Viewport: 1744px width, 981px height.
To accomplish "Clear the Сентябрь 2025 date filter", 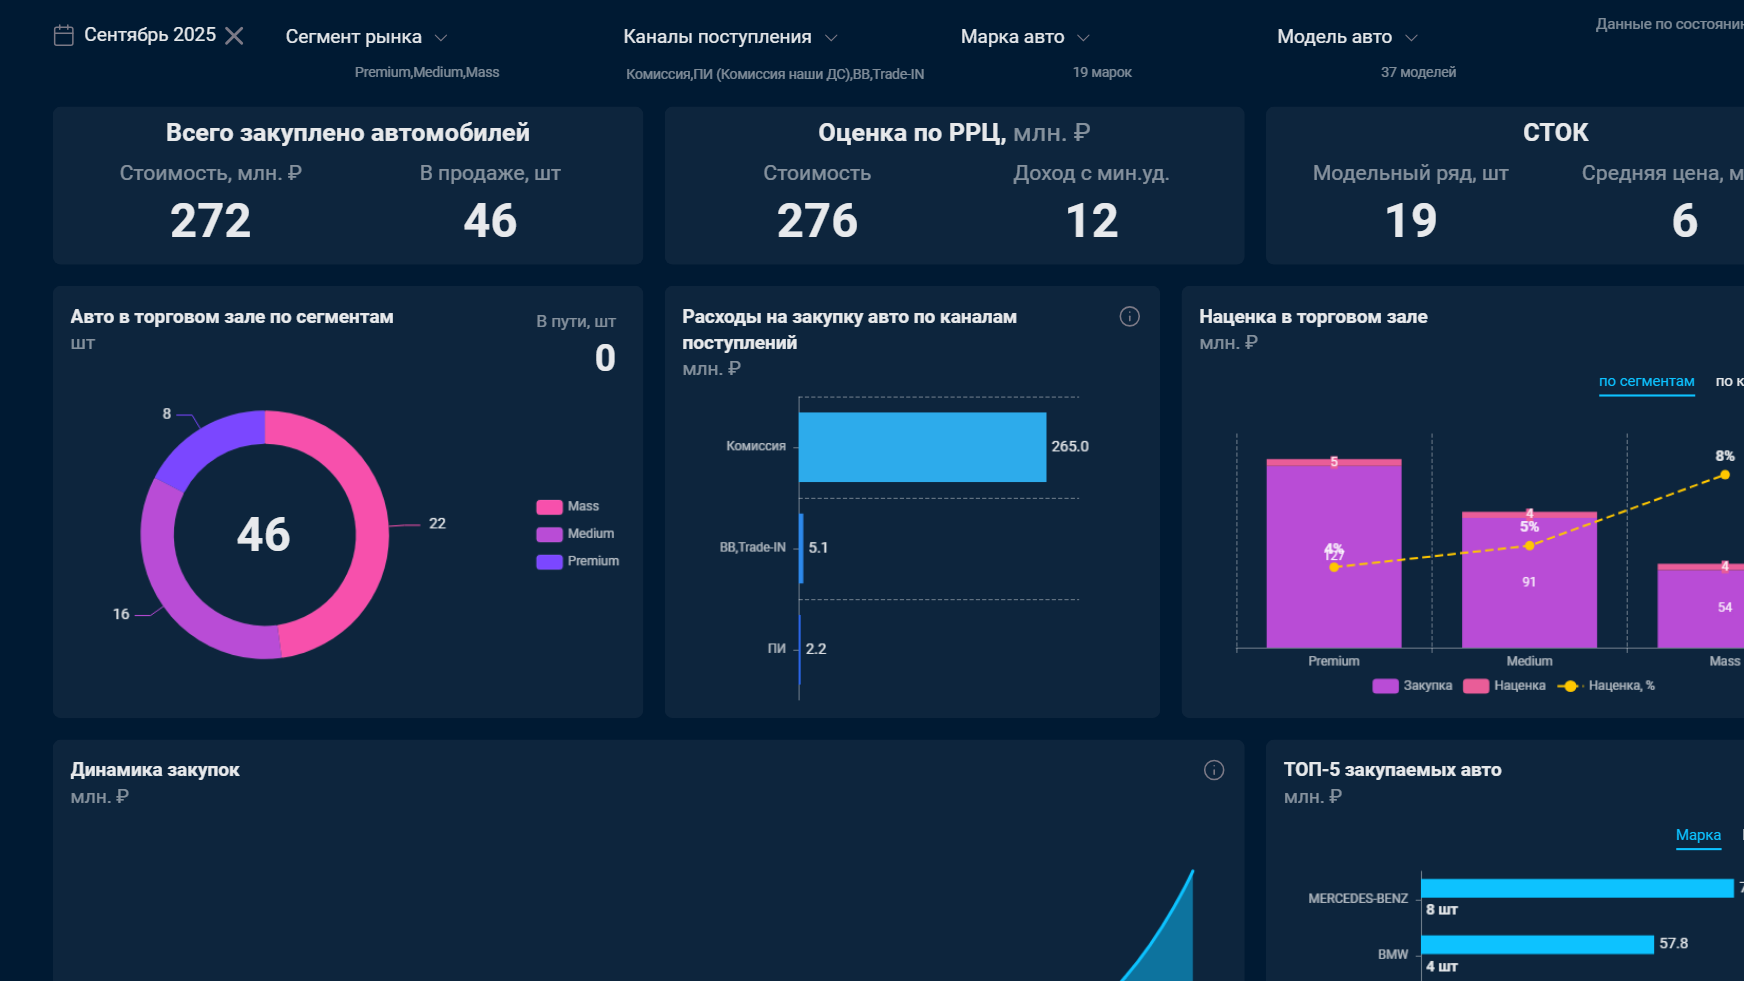I will (234, 36).
